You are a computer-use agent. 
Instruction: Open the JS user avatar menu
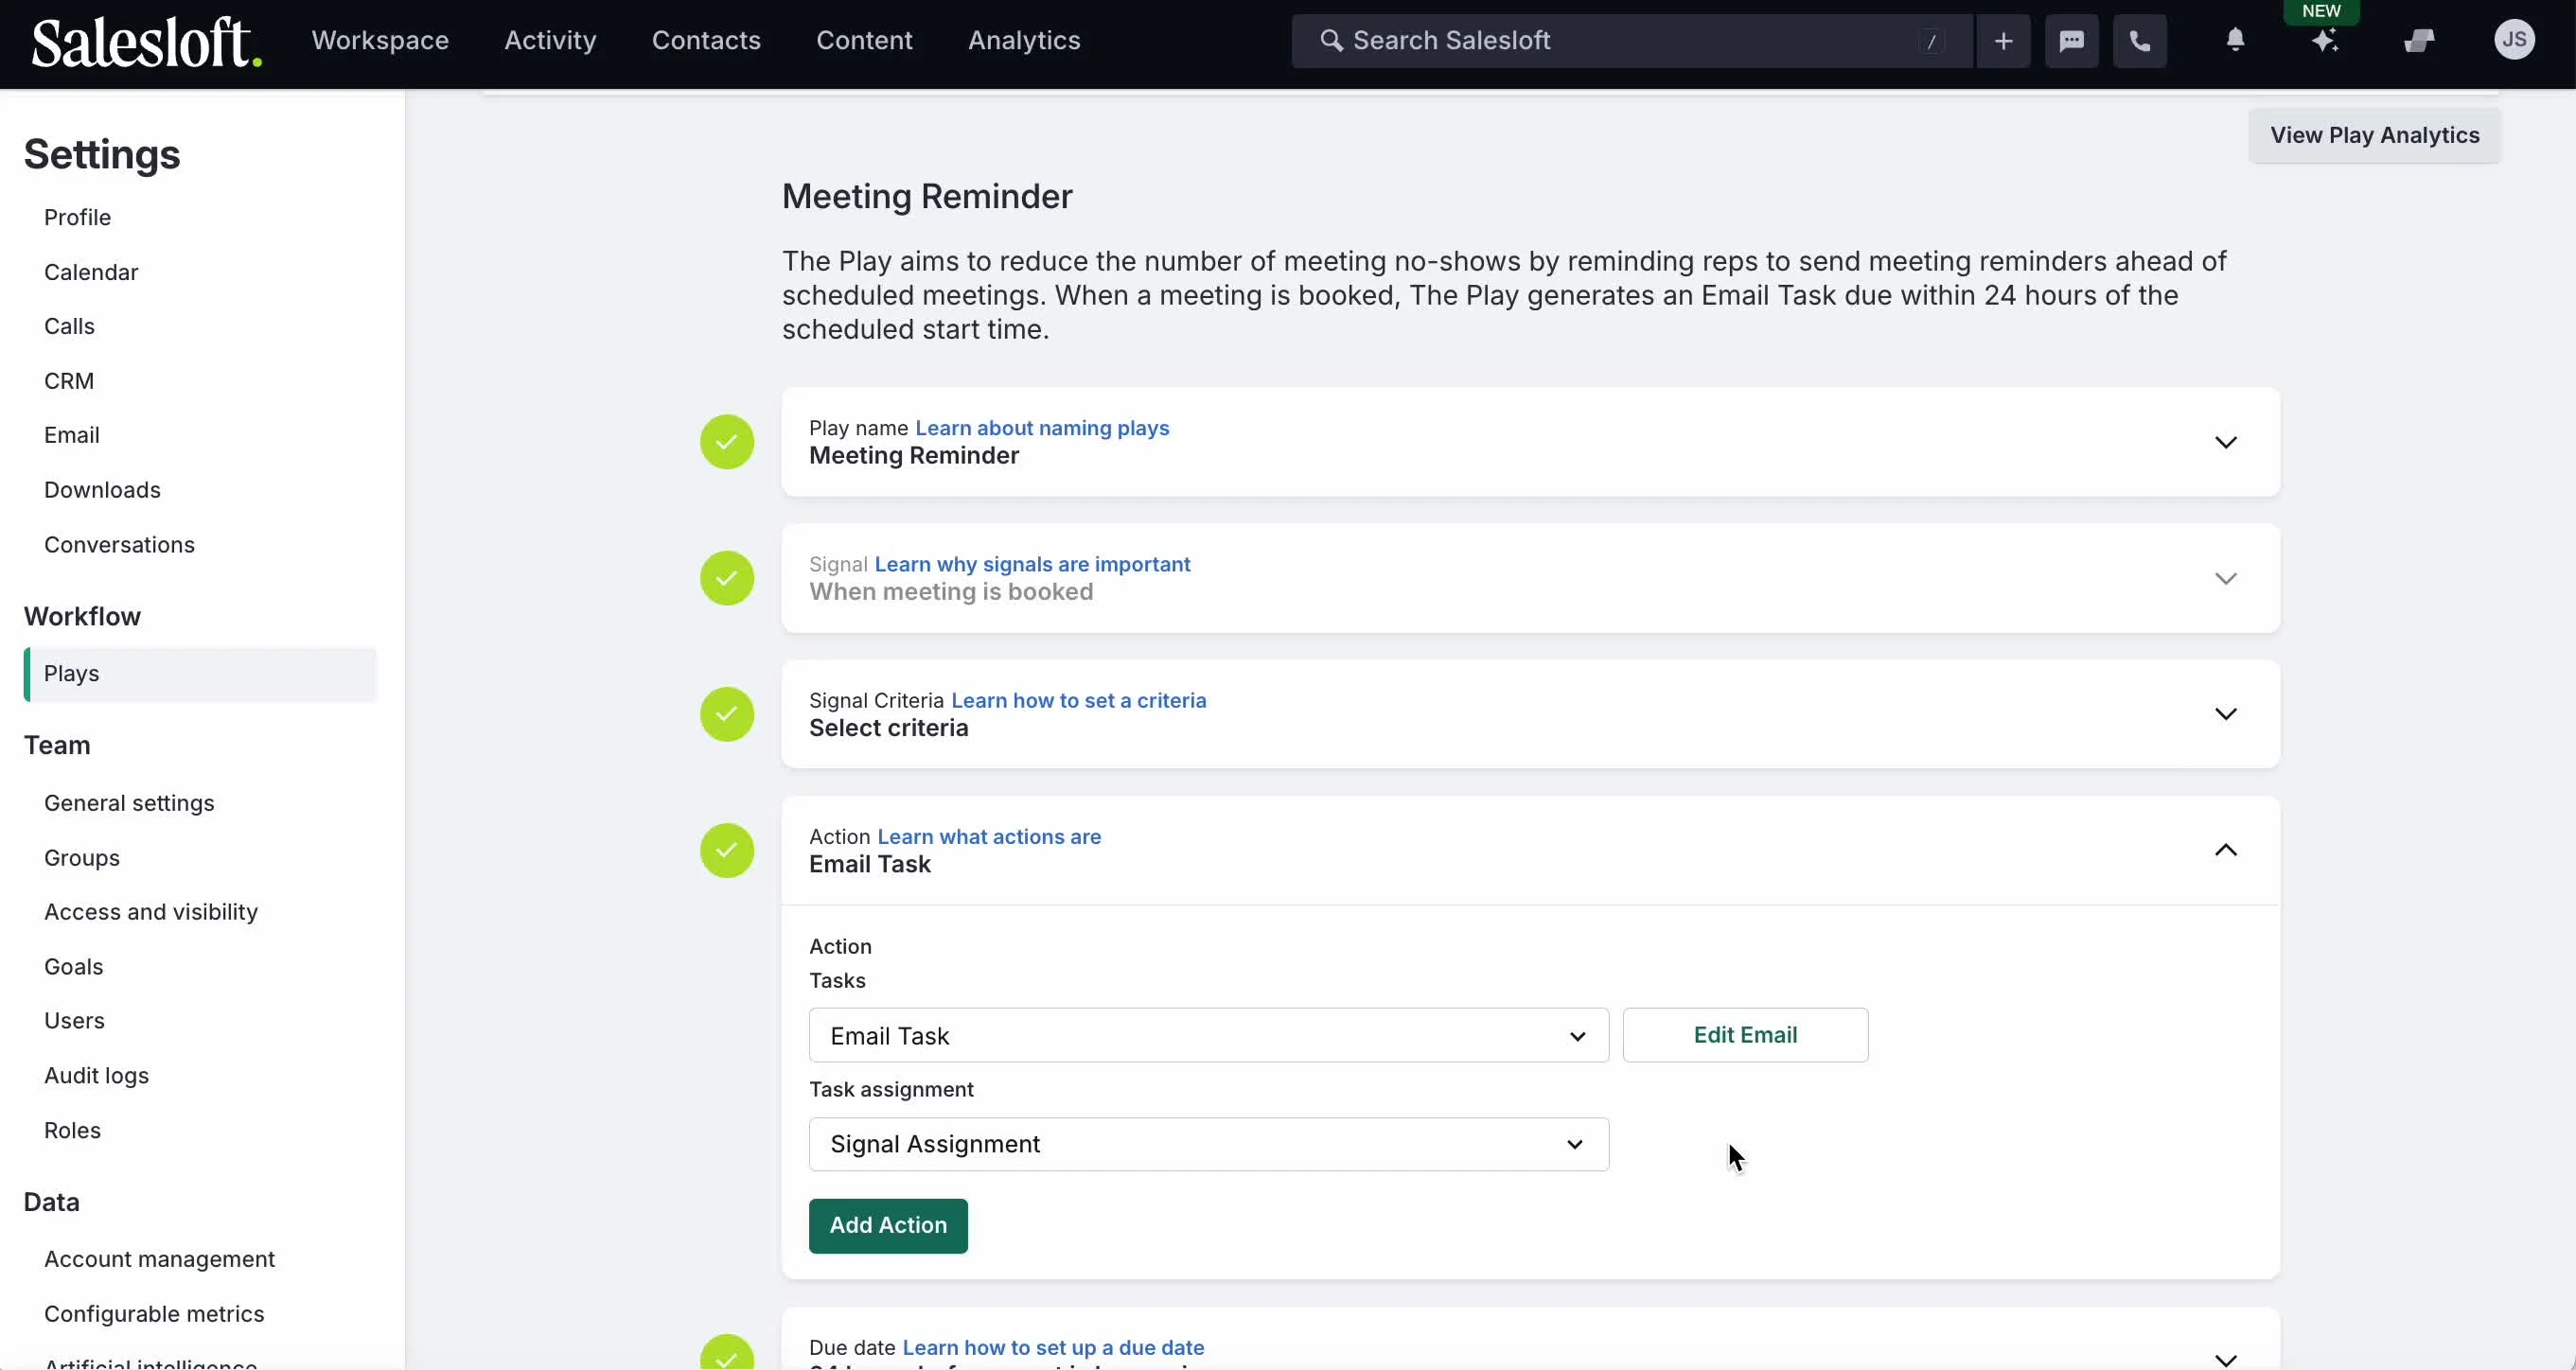click(2514, 40)
